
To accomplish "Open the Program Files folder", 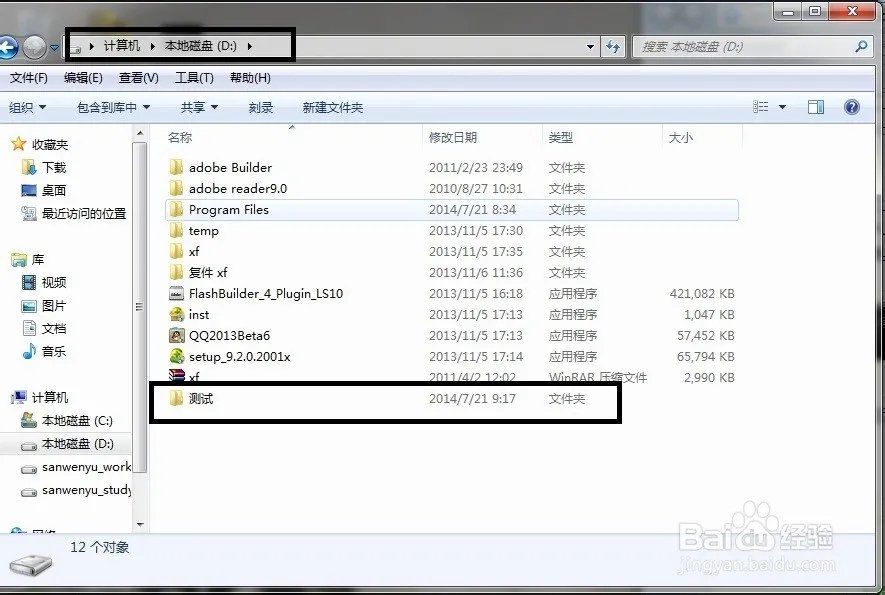I will coord(230,209).
